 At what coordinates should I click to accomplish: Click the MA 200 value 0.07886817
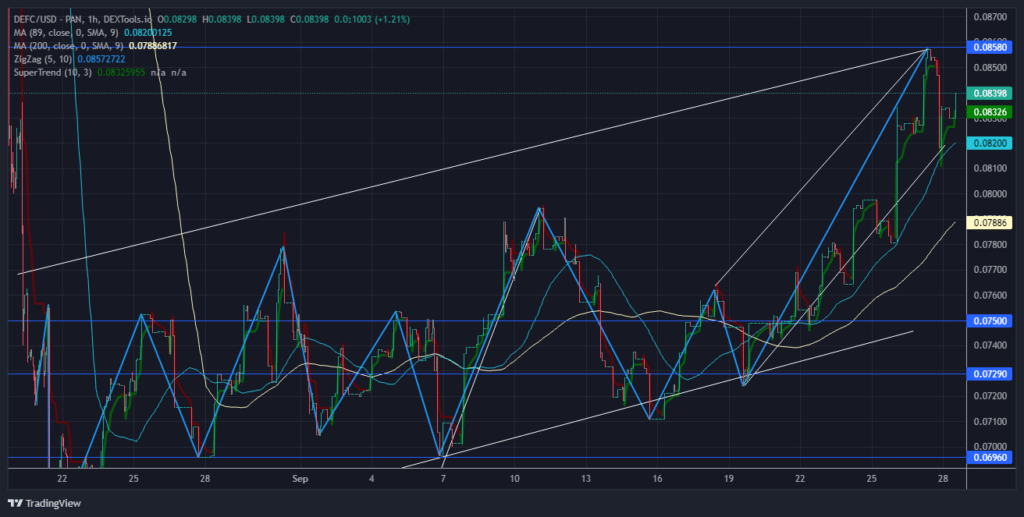153,46
